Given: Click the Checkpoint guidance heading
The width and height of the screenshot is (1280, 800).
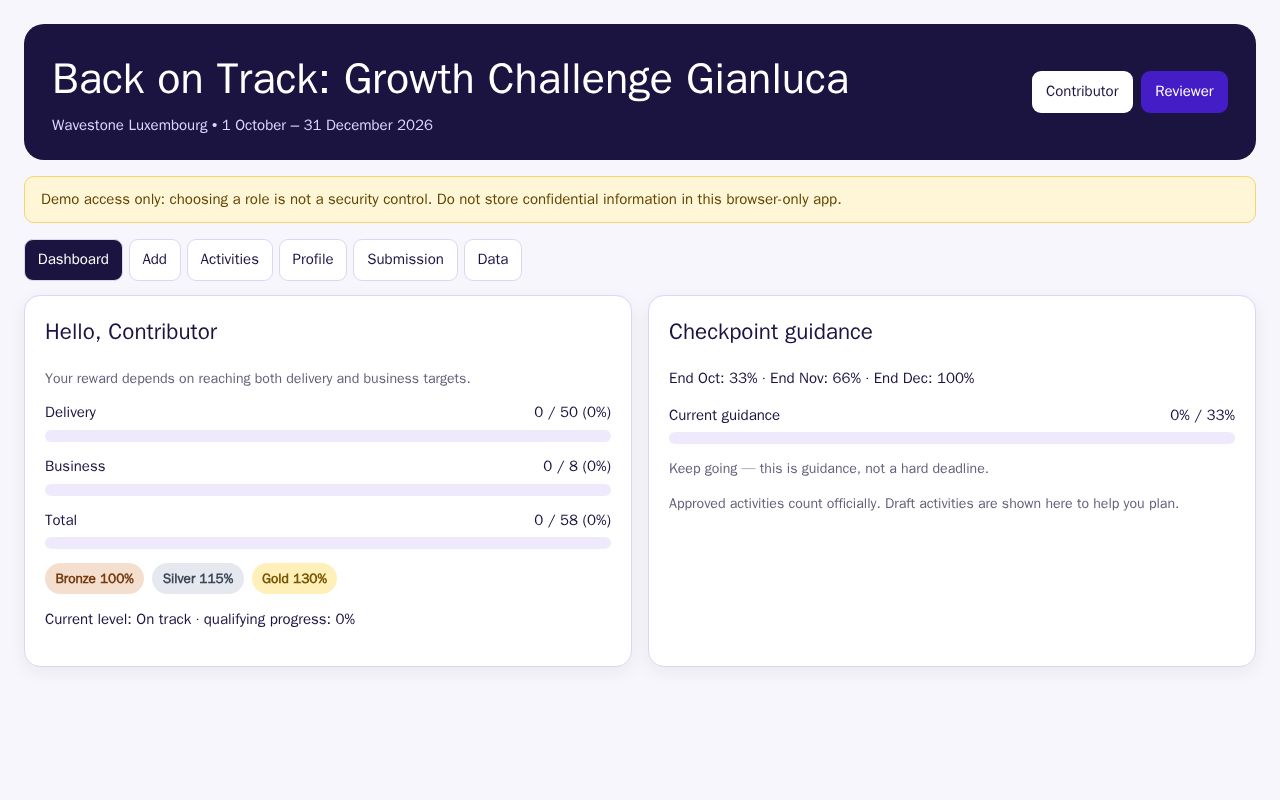Looking at the screenshot, I should click(771, 332).
